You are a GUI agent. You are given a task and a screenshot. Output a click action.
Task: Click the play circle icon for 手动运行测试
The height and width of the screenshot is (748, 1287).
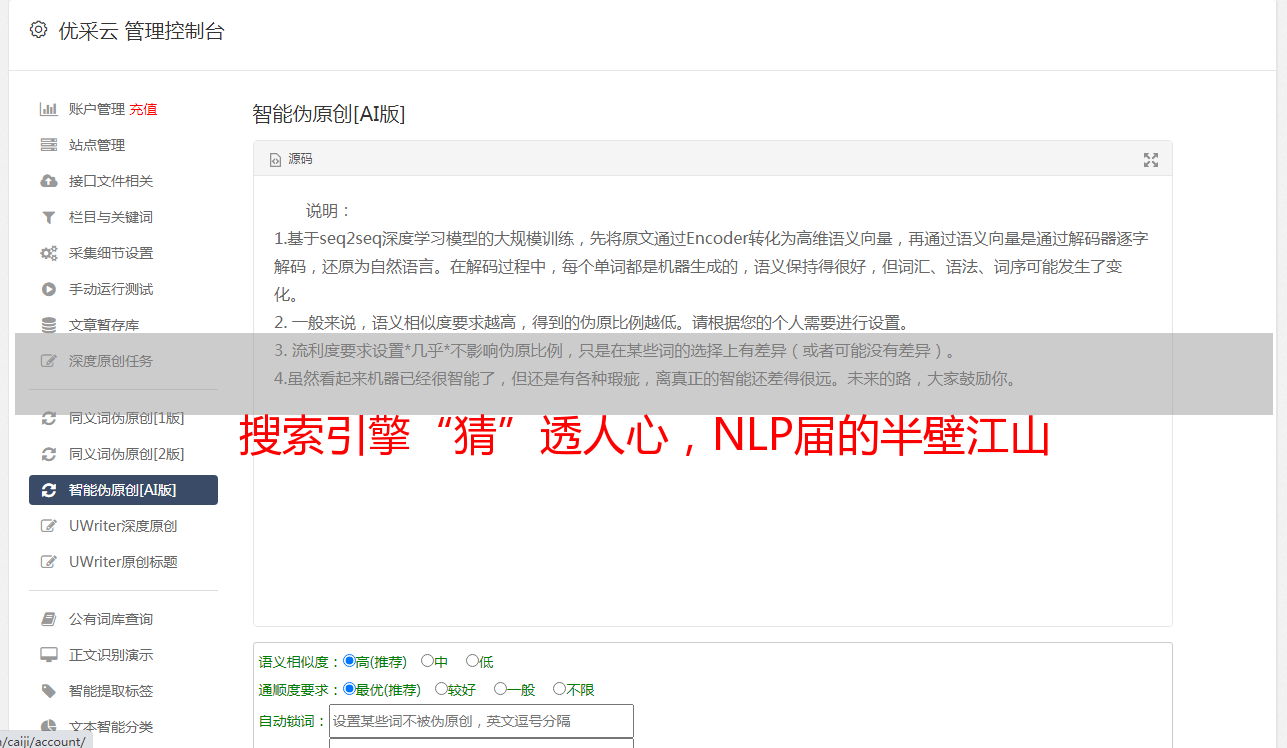coord(48,289)
